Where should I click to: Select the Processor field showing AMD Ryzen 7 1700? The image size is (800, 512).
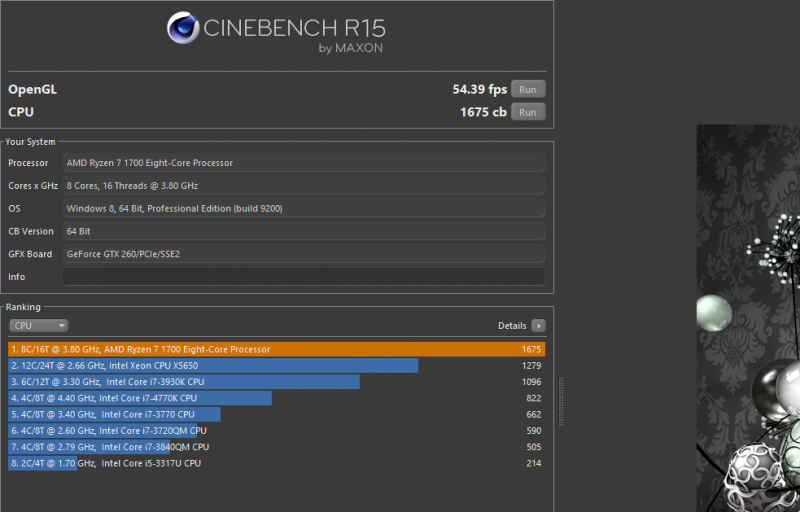[304, 163]
